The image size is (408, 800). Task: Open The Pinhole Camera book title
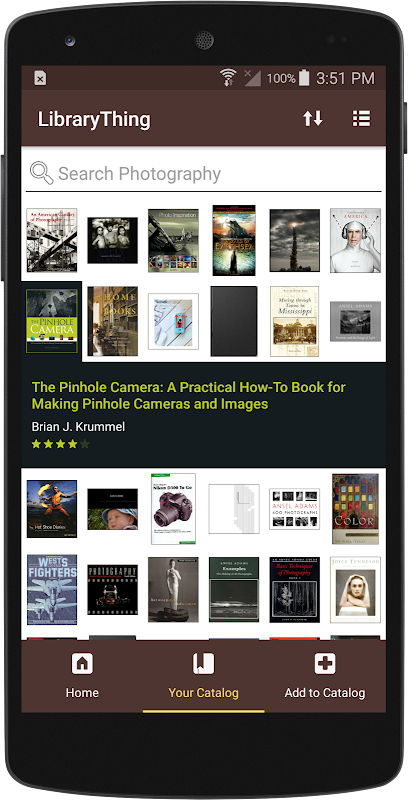189,395
